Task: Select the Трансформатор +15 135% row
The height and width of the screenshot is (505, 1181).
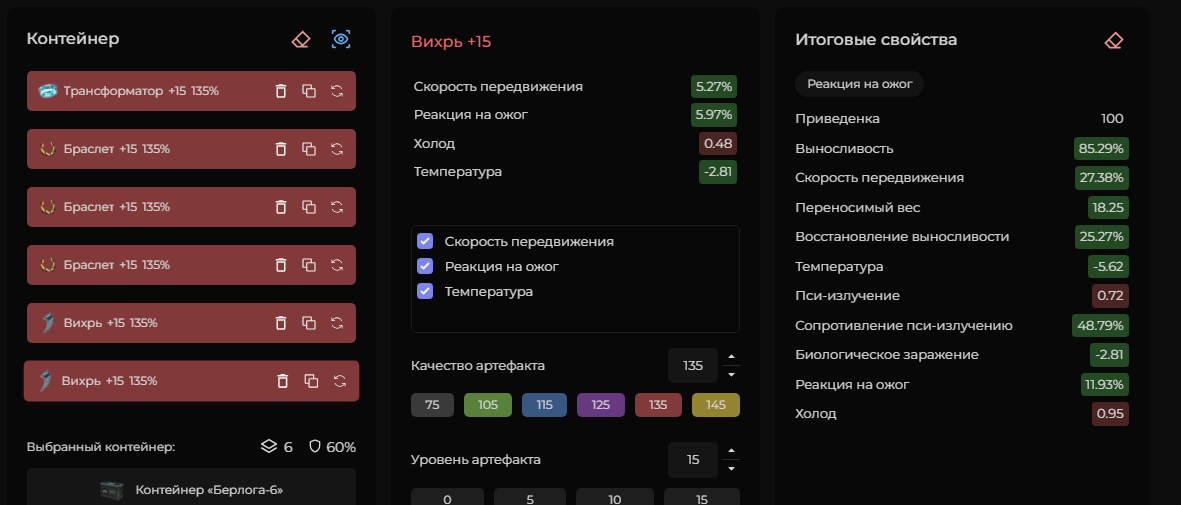Action: (191, 91)
